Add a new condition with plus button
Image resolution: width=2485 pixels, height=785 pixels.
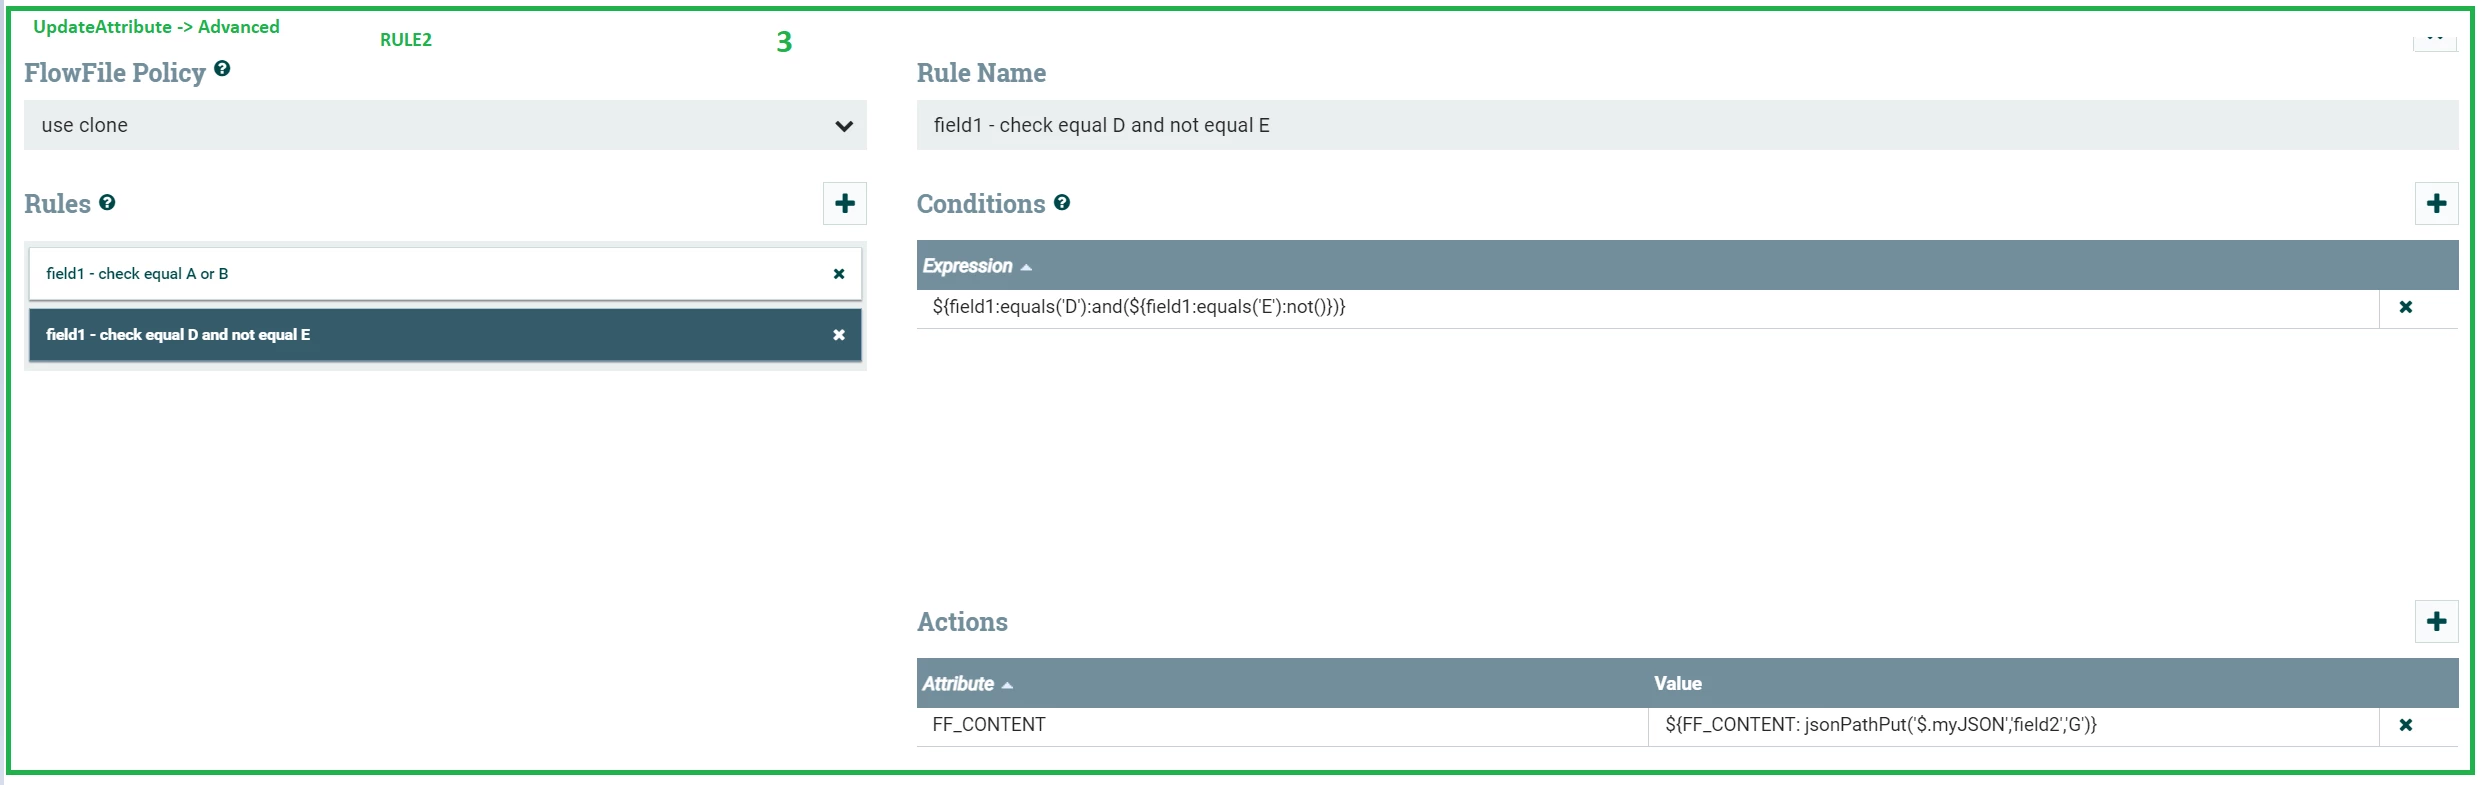coord(2436,203)
